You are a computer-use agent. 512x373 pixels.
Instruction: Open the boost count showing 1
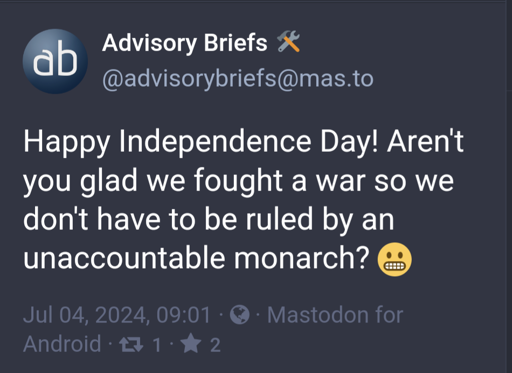tap(157, 345)
